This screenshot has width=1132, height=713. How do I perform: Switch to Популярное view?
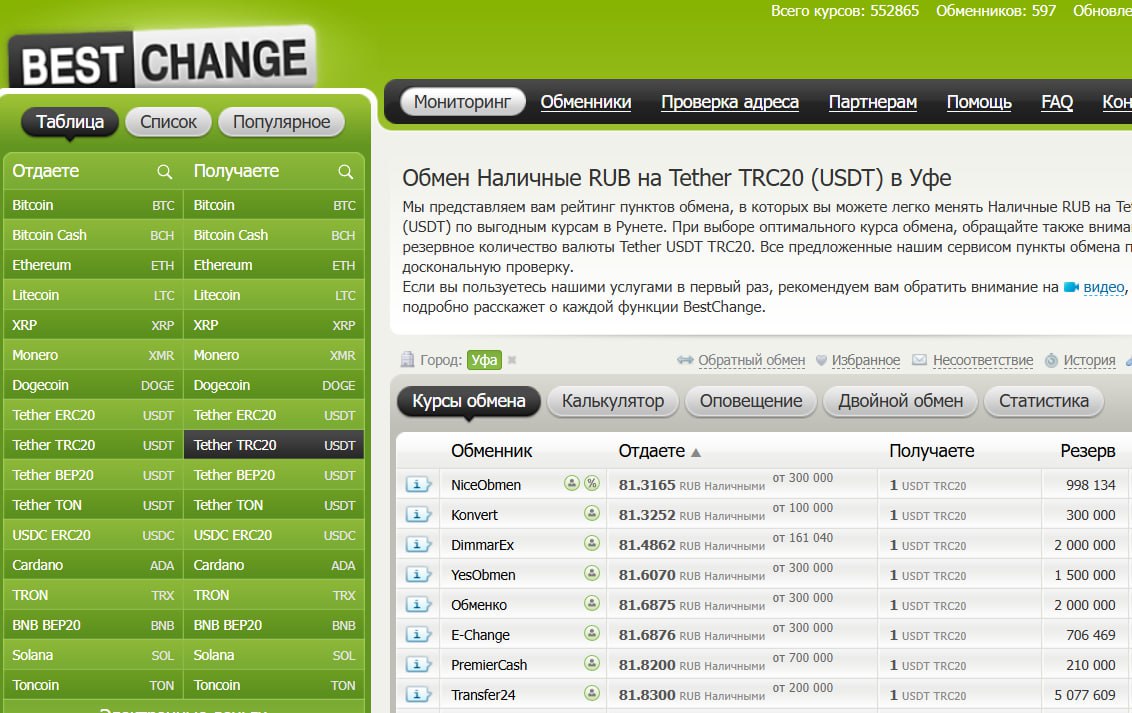tap(282, 122)
